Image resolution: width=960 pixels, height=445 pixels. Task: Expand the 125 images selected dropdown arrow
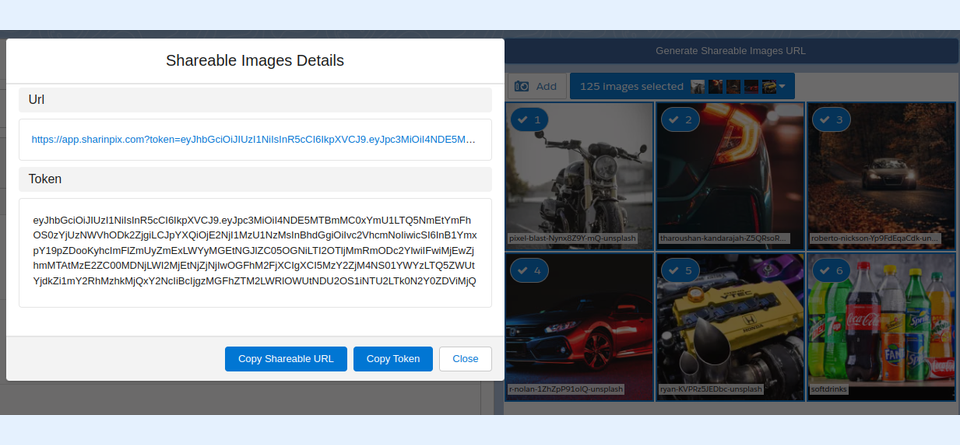[x=782, y=87]
